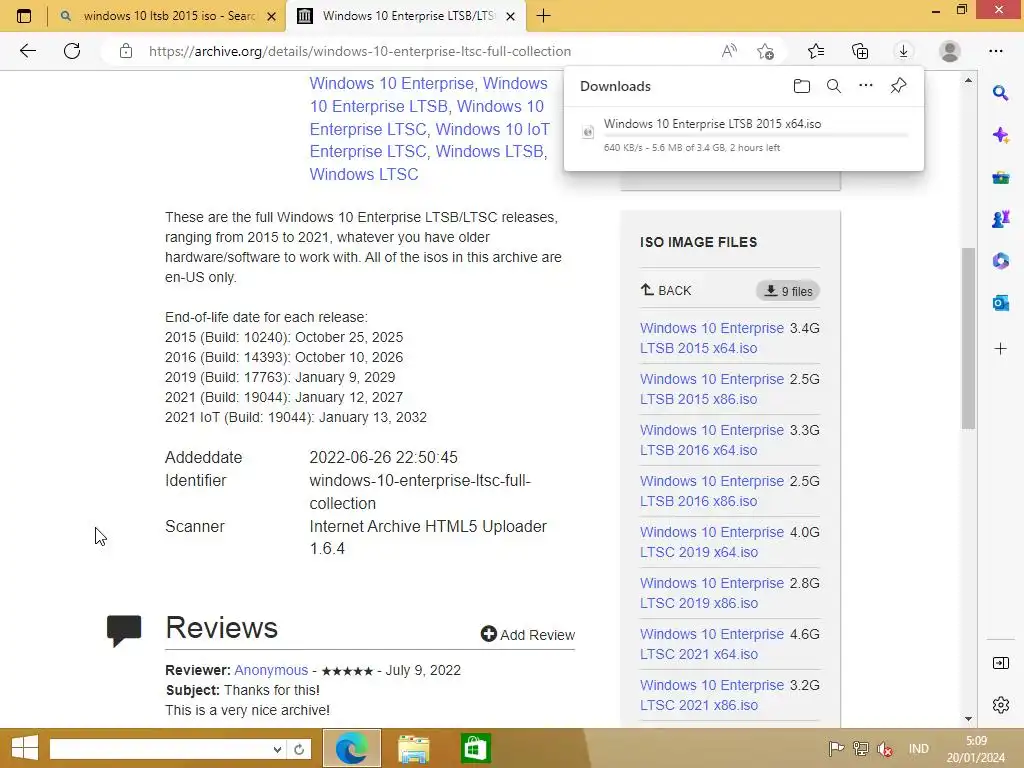
Task: Click the archive.org address bar URL
Action: (359, 51)
